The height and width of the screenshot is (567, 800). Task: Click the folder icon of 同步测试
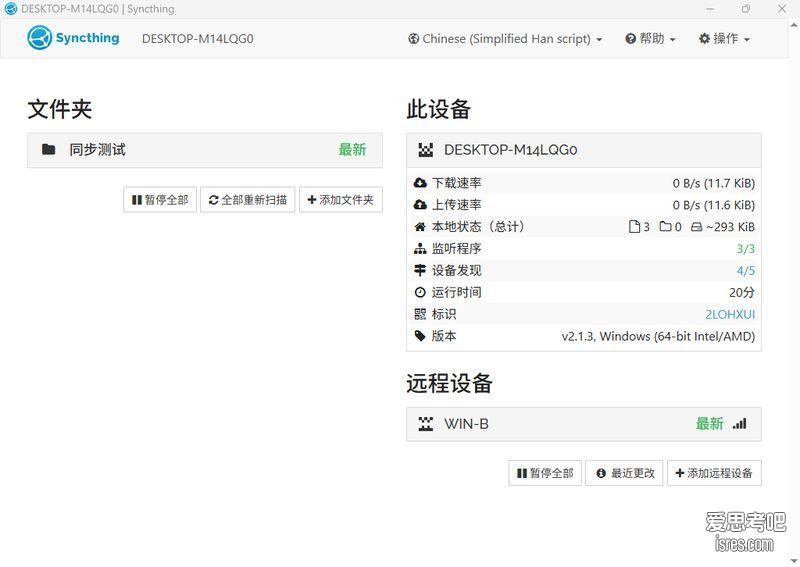(x=48, y=150)
